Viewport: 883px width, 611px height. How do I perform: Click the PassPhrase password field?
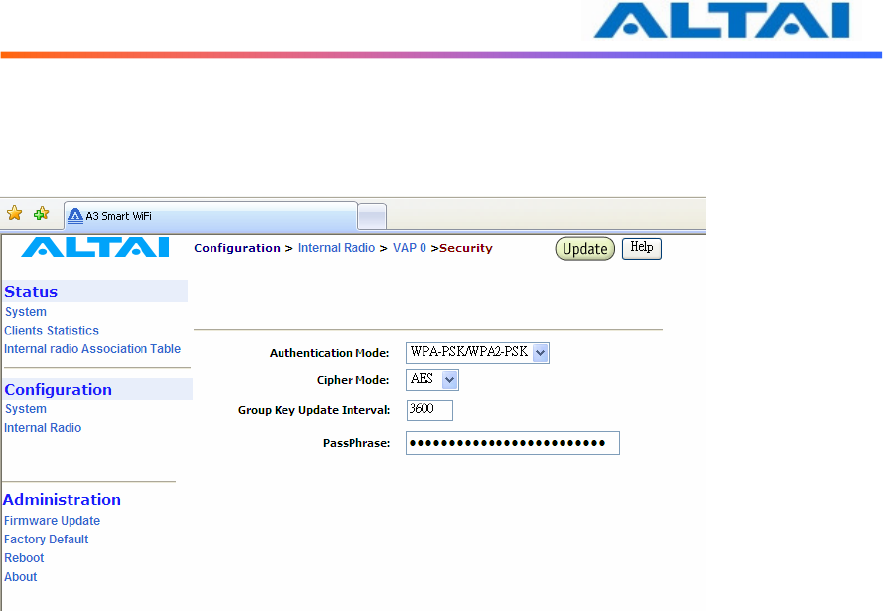click(512, 443)
